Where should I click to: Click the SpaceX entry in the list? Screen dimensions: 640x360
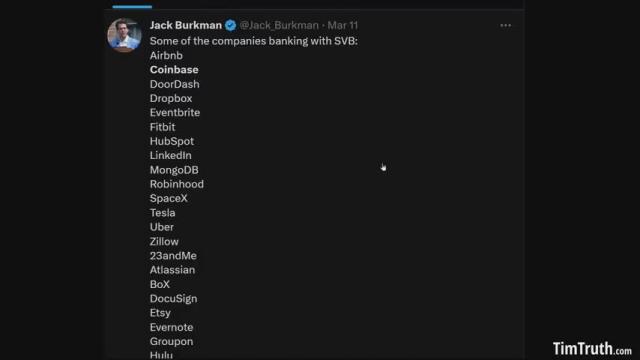(x=169, y=198)
